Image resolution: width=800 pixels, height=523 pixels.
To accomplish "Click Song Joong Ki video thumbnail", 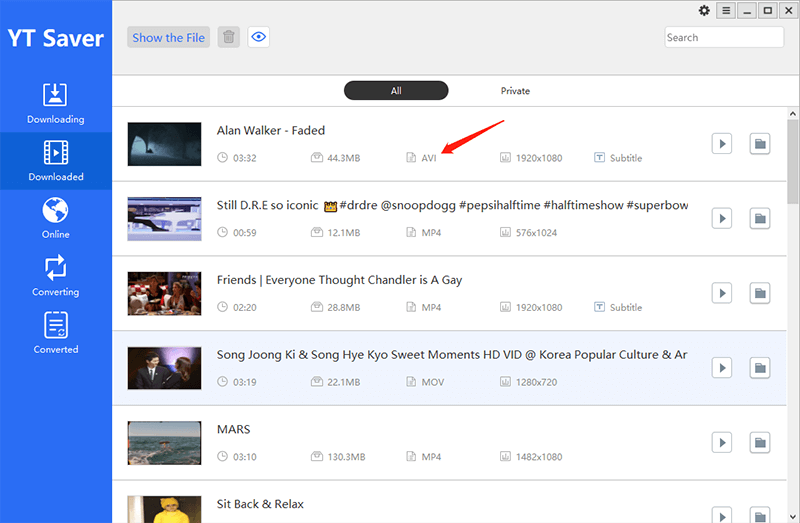I will 164,368.
